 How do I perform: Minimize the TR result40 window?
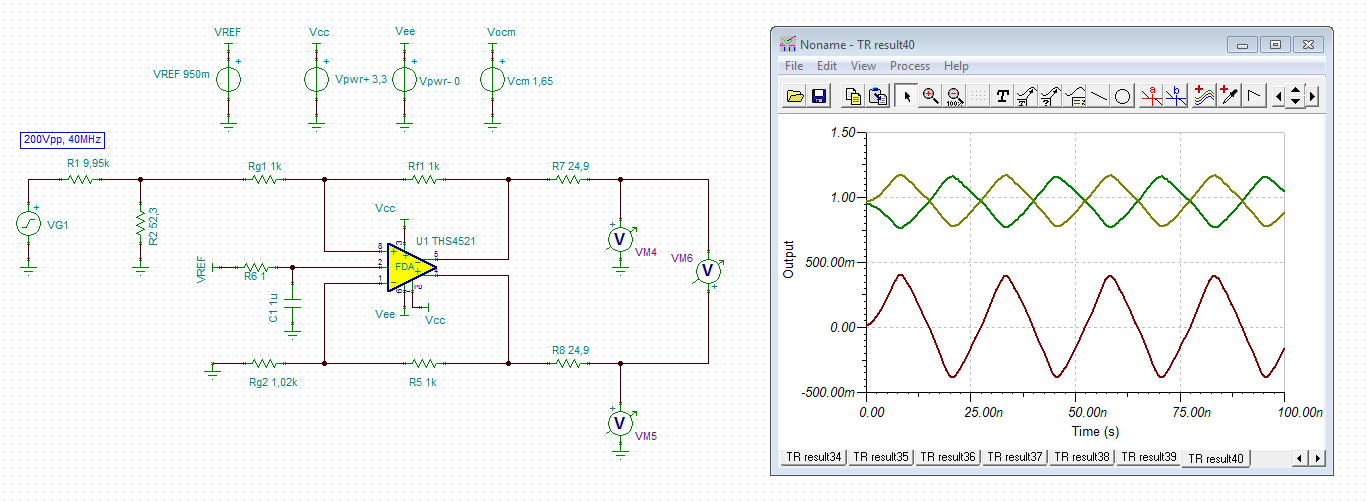click(1244, 44)
